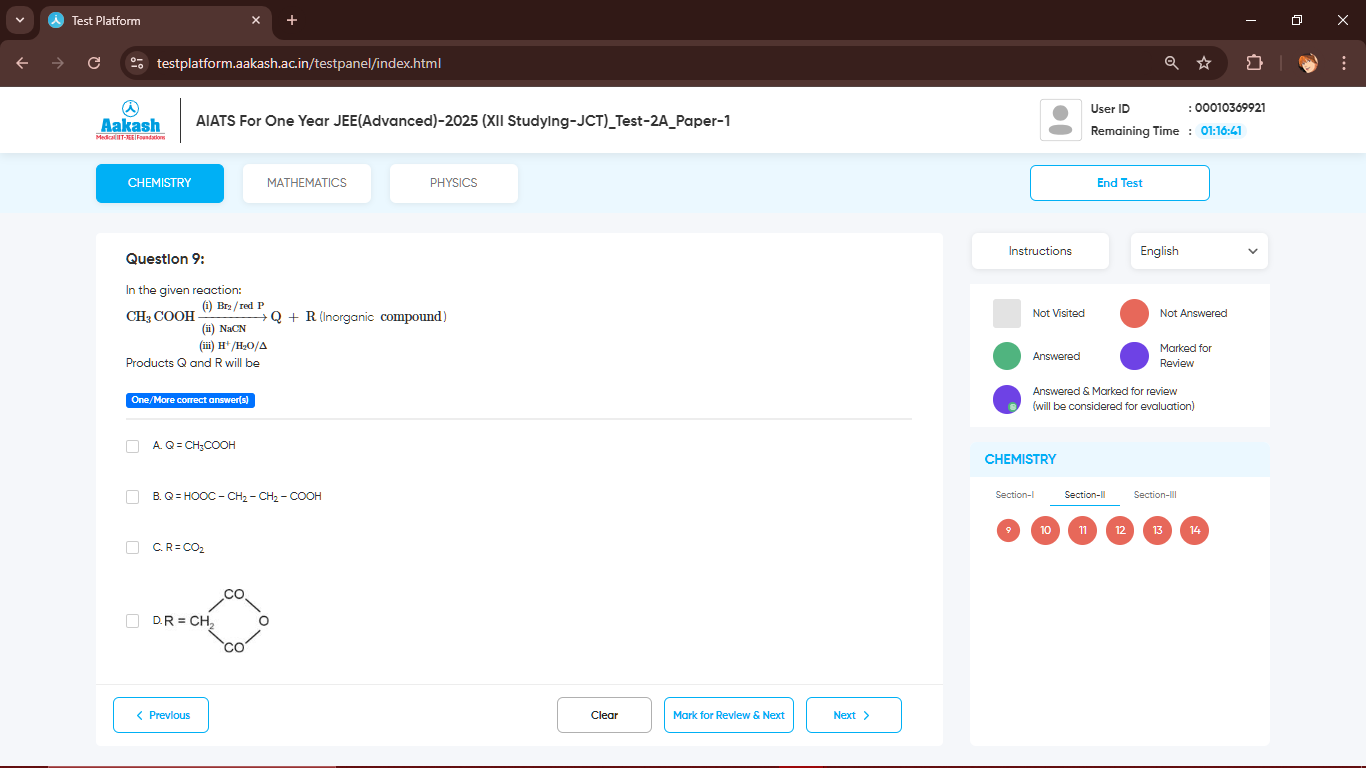Tick option C R = CO2
Image resolution: width=1366 pixels, height=768 pixels.
pyautogui.click(x=133, y=548)
